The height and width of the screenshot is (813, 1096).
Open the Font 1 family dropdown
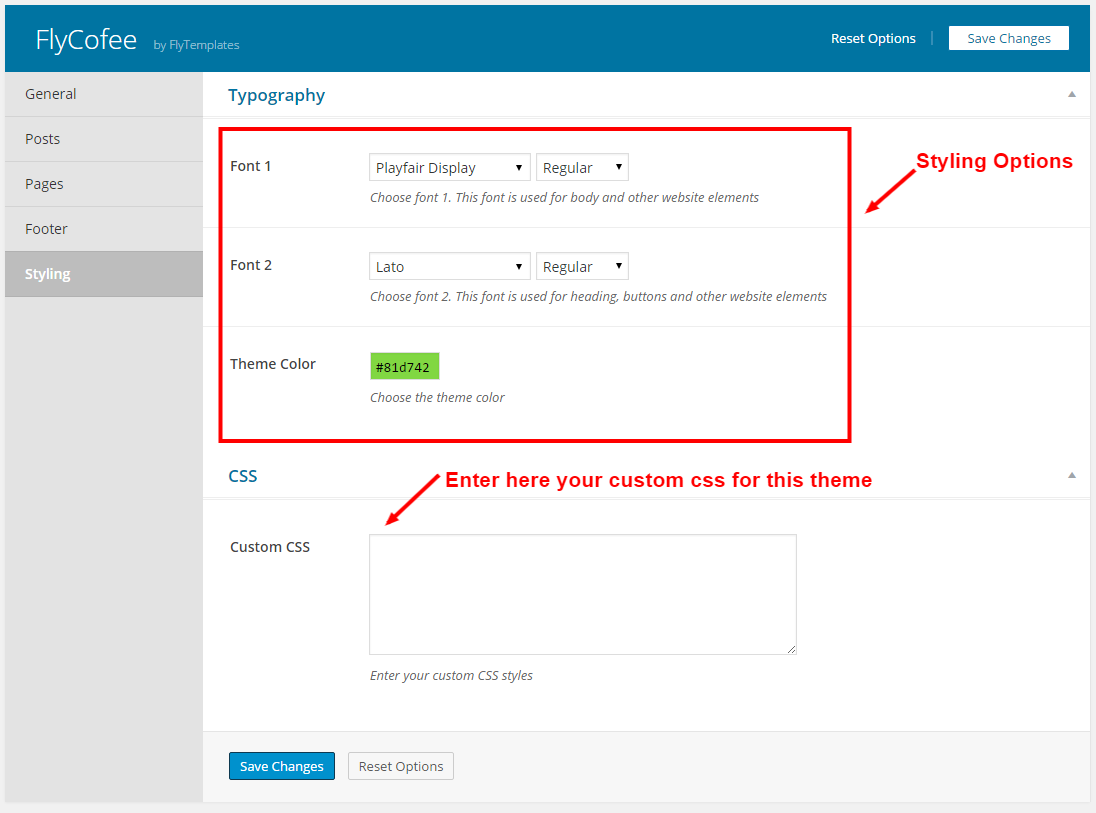coord(449,168)
